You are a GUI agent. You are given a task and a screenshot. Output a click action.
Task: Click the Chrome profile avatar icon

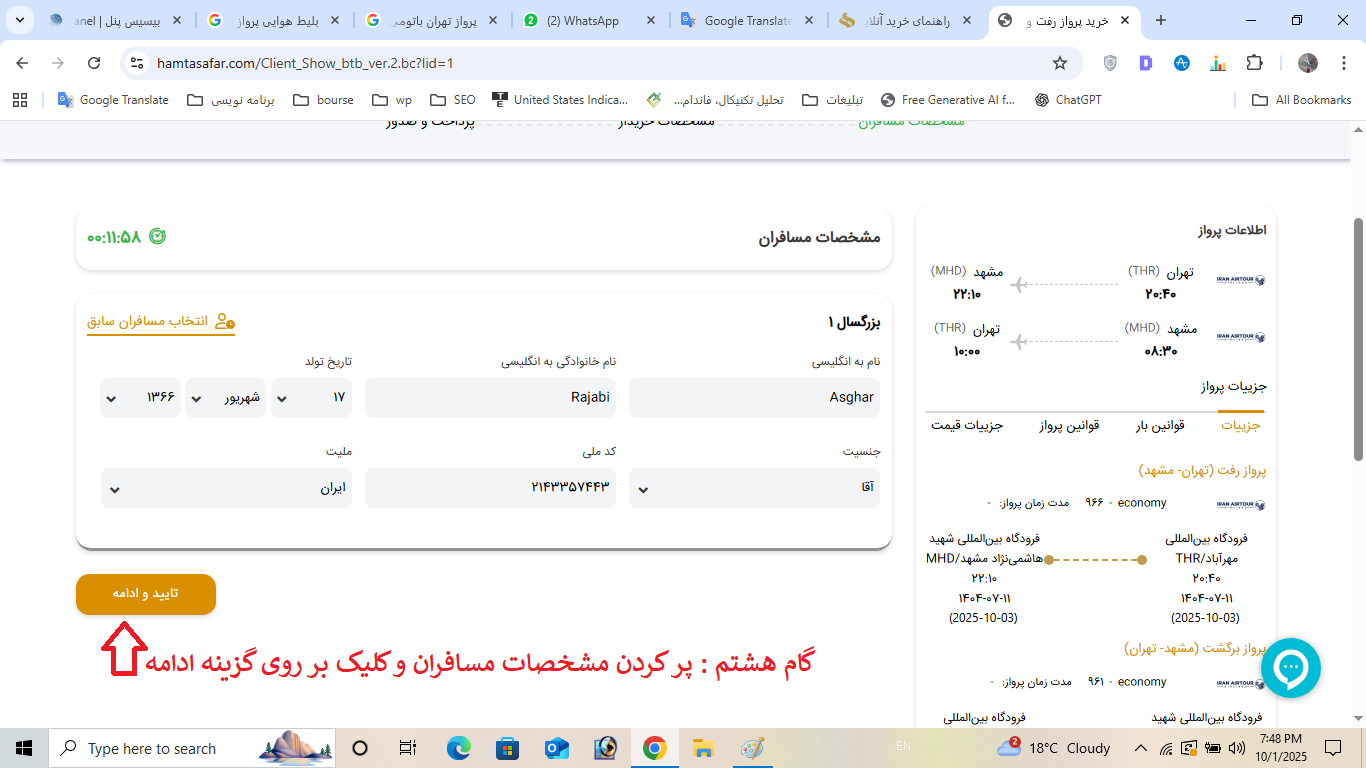pyautogui.click(x=1308, y=63)
